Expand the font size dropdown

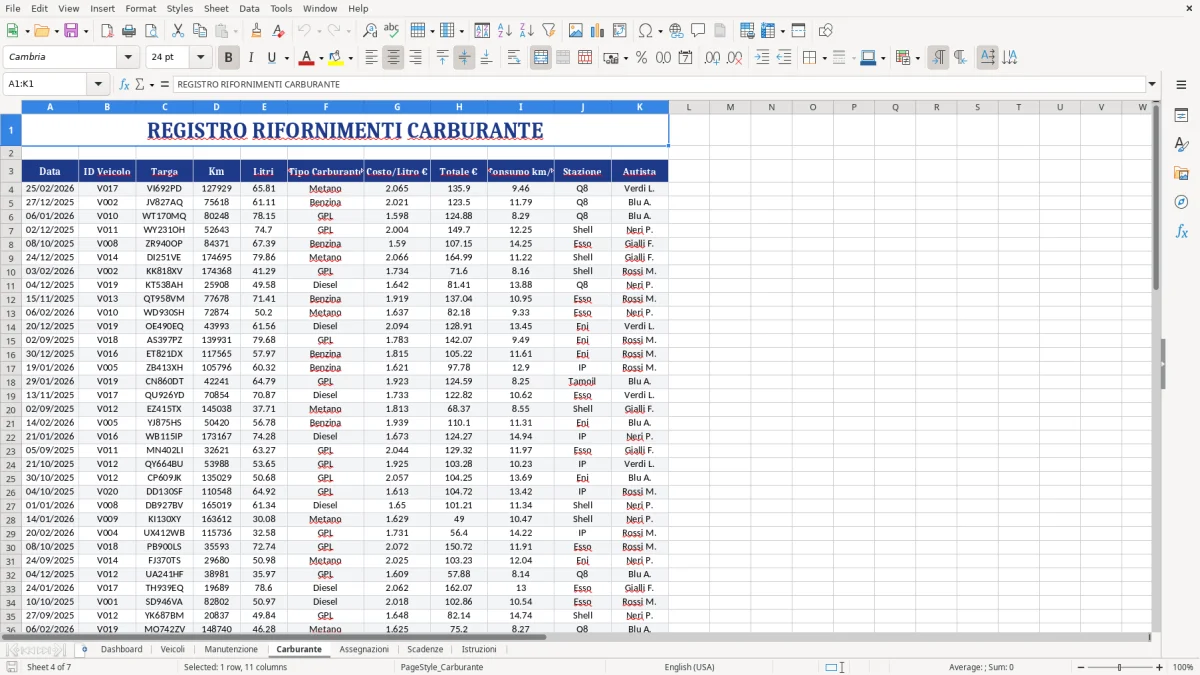click(x=198, y=57)
